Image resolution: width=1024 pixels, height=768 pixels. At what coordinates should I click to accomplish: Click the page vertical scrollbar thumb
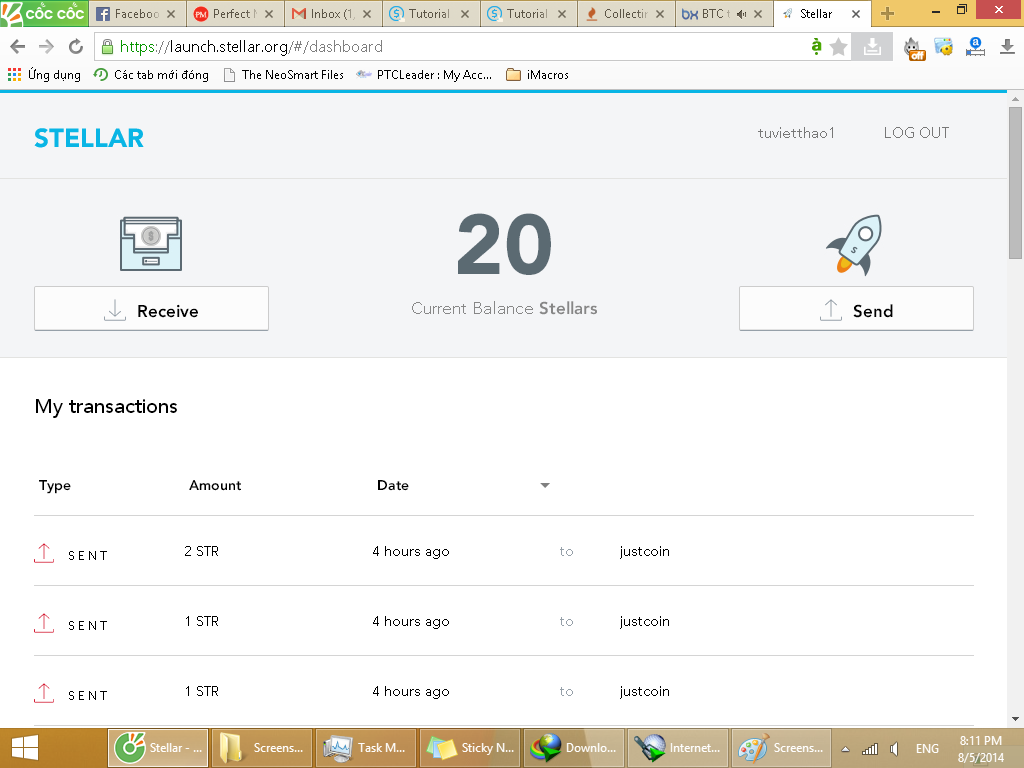pyautogui.click(x=1015, y=183)
